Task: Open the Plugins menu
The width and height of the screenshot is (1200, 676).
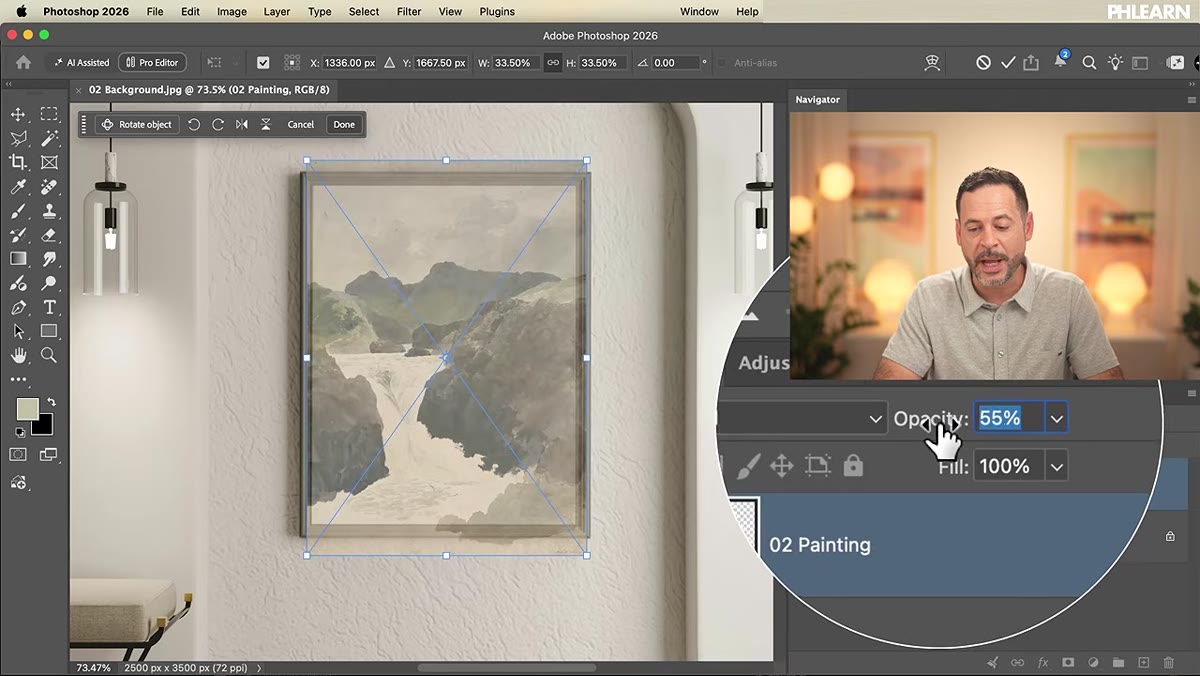Action: pyautogui.click(x=497, y=12)
